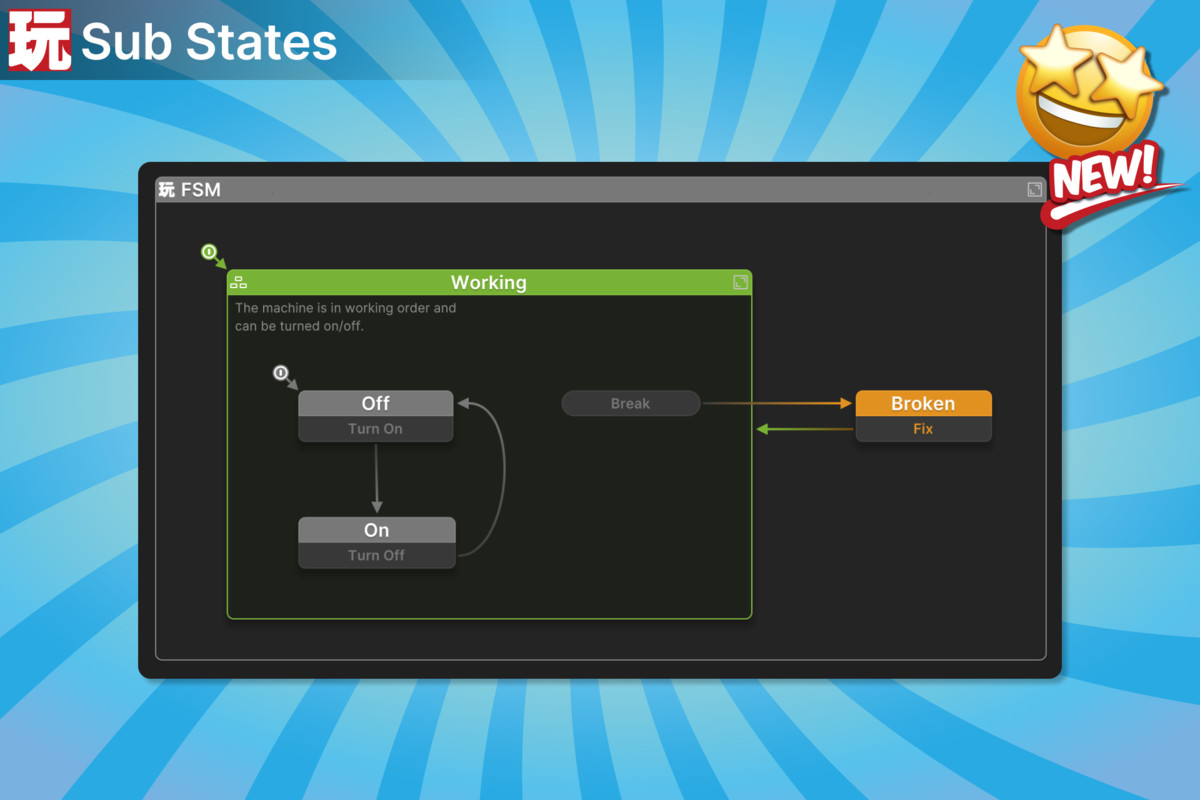Click the Working state description text
Image resolution: width=1200 pixels, height=800 pixels.
(346, 317)
